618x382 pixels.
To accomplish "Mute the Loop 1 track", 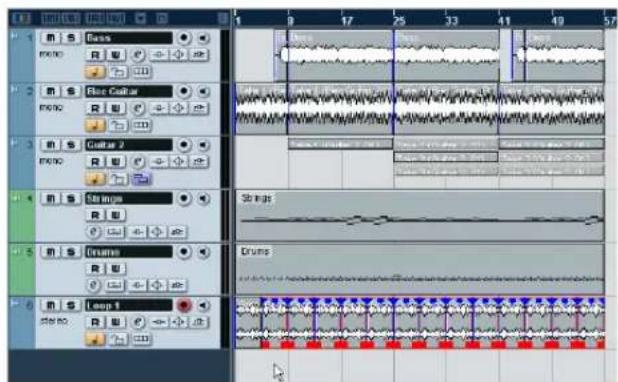I will coord(50,306).
